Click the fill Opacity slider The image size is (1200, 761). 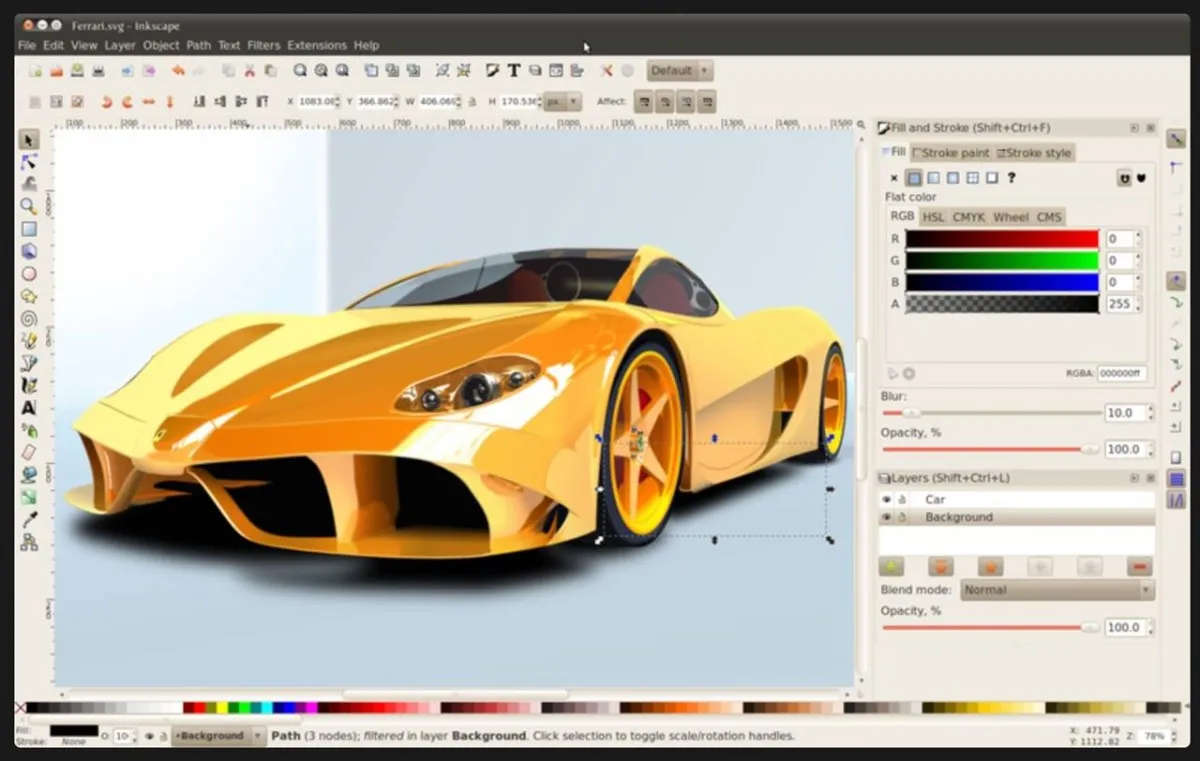click(991, 450)
